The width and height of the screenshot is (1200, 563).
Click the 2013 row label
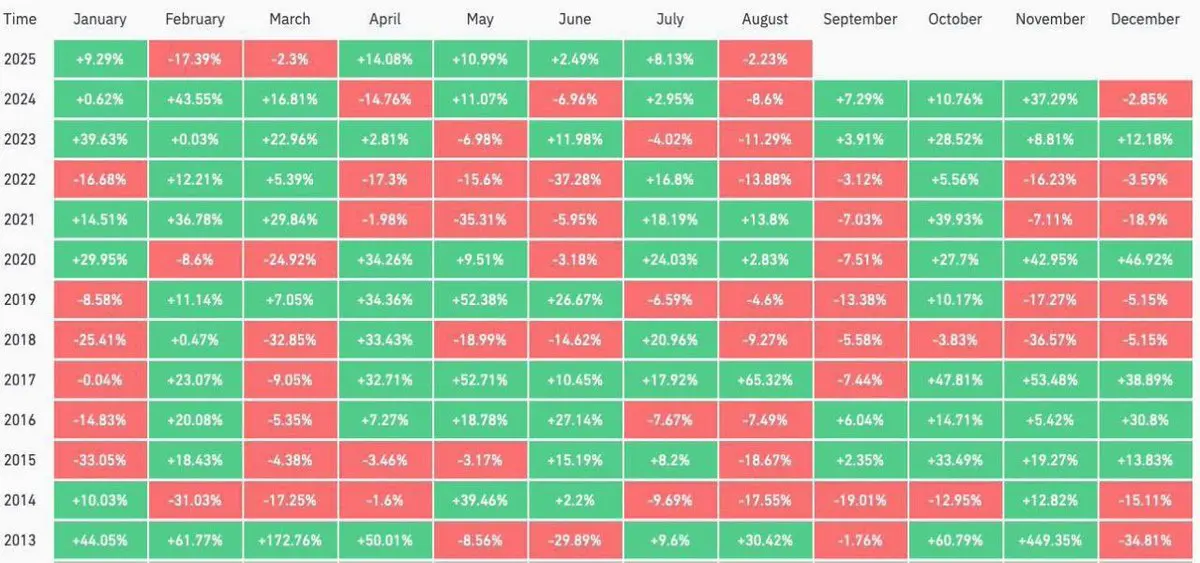tap(20, 540)
